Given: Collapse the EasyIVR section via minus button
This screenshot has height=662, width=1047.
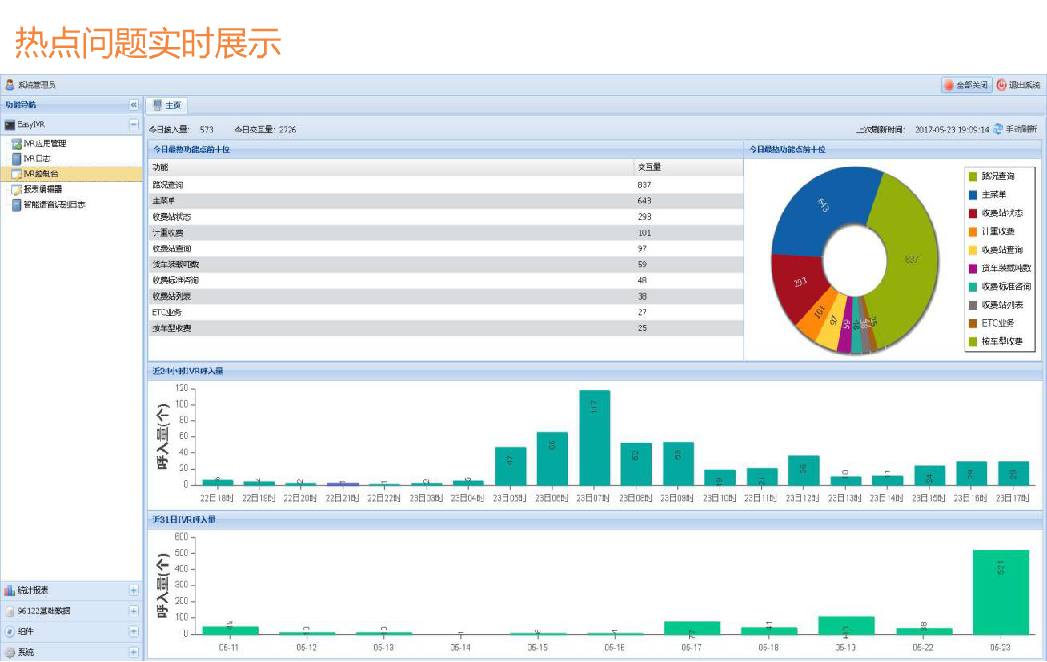Looking at the screenshot, I should click(x=133, y=125).
